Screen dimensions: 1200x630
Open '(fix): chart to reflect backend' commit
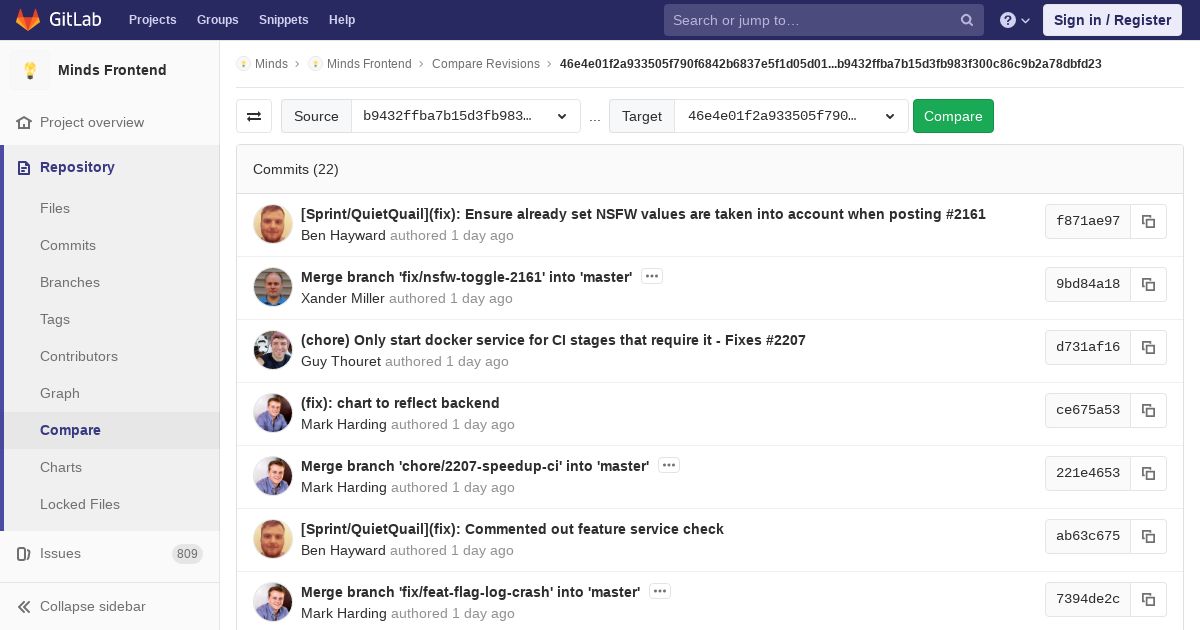(400, 403)
